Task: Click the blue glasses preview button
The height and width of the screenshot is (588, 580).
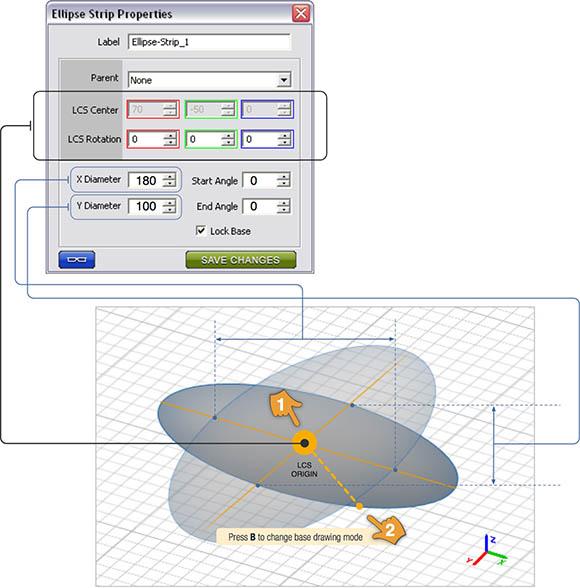Action: point(77,260)
